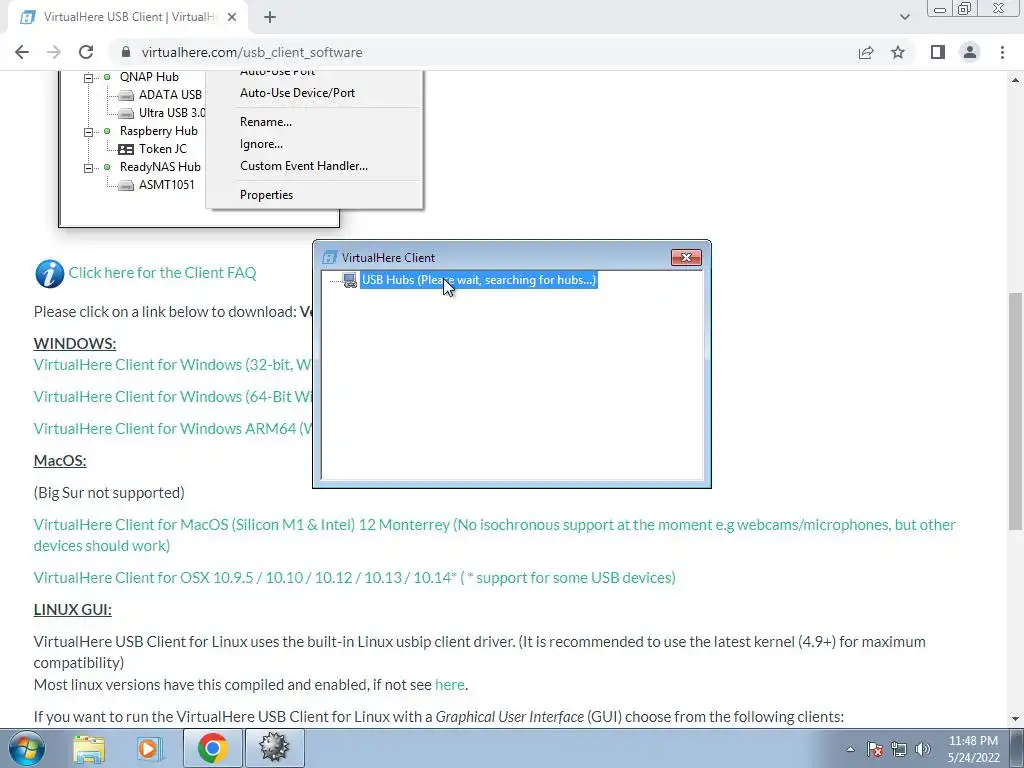Open the 'here' link for Linux
This screenshot has height=768, width=1024.
point(450,684)
